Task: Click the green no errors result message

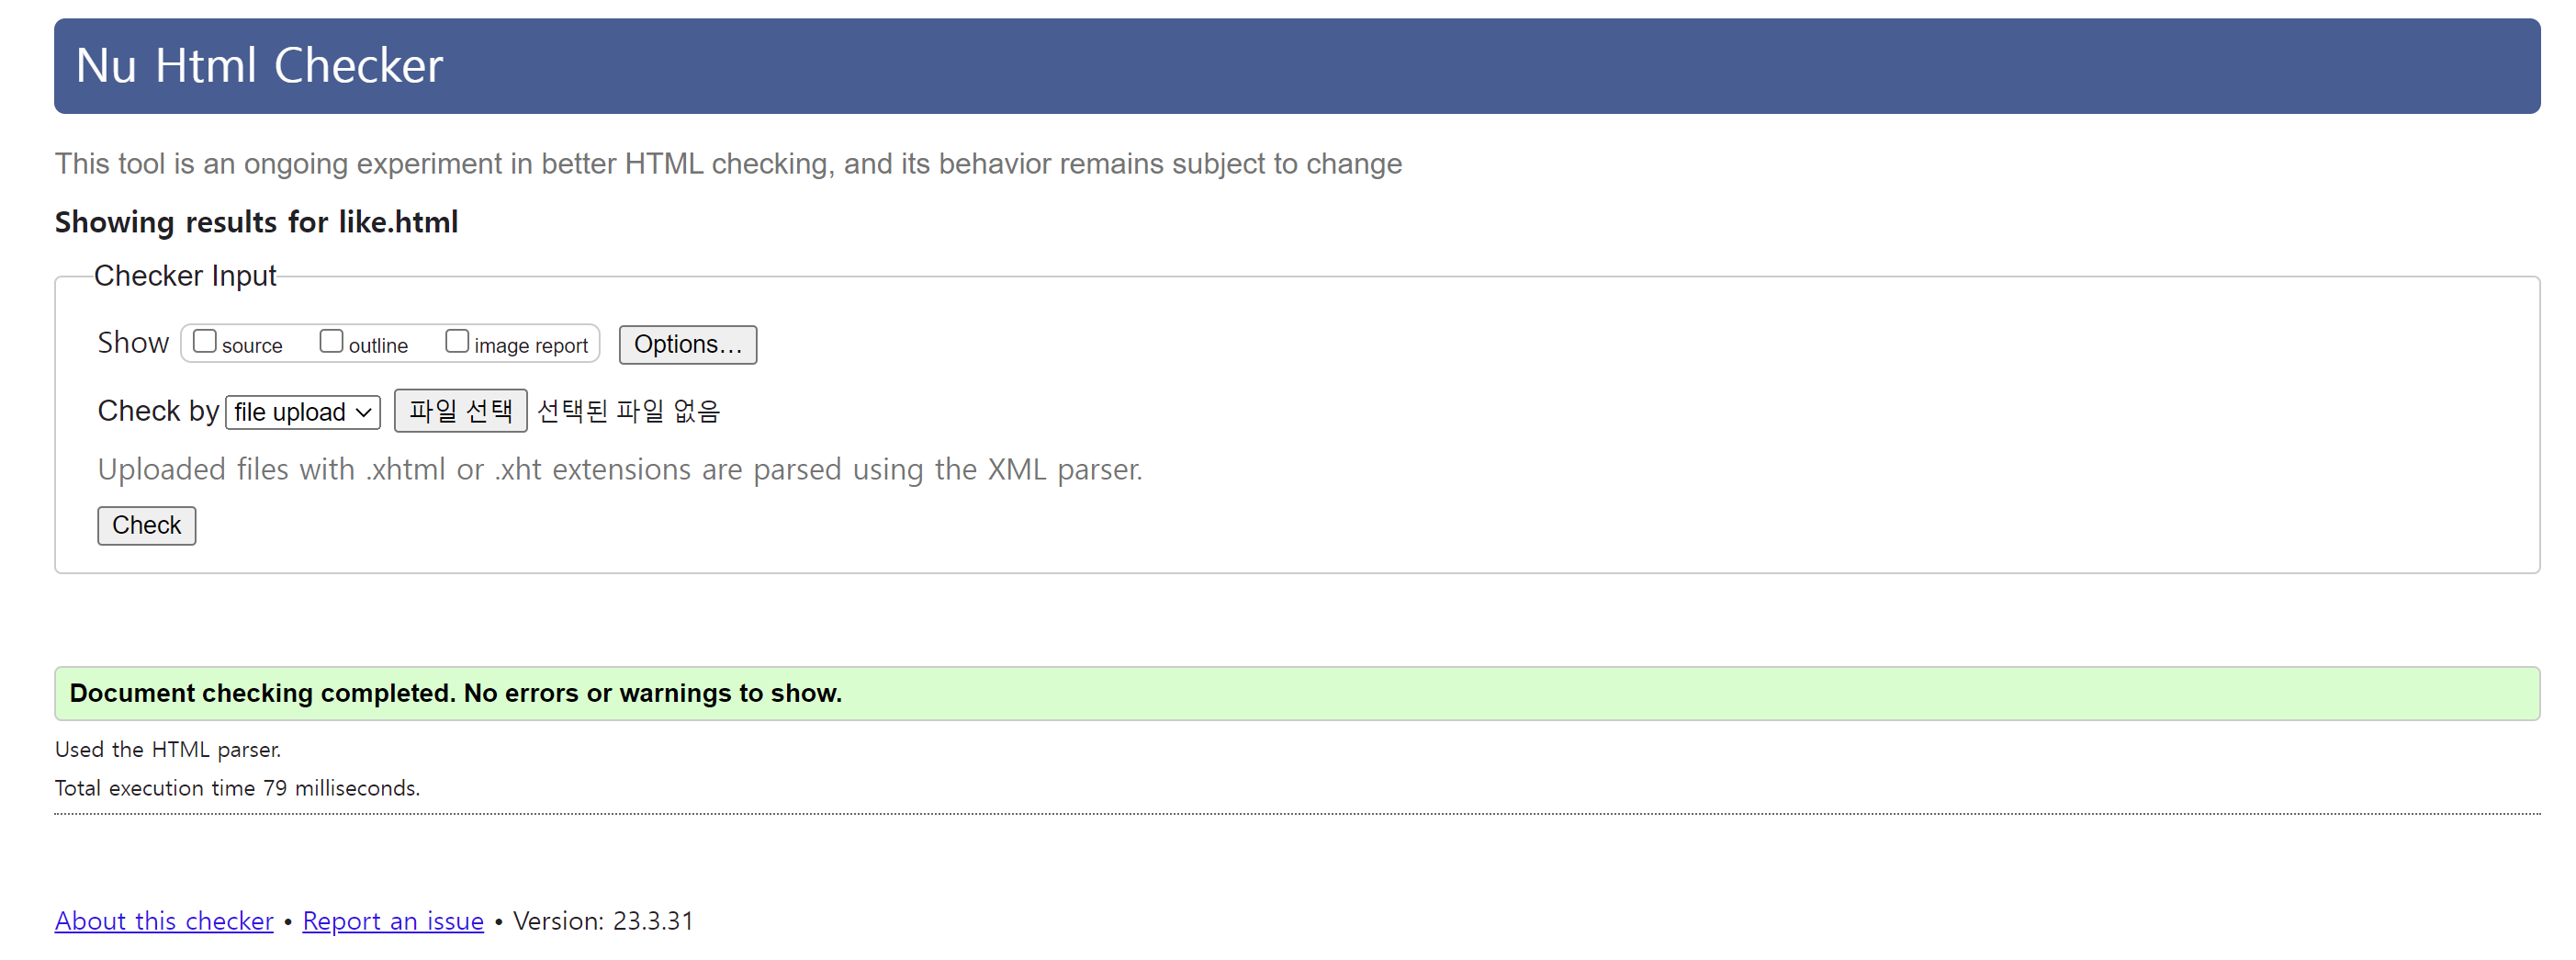Action: click(456, 694)
